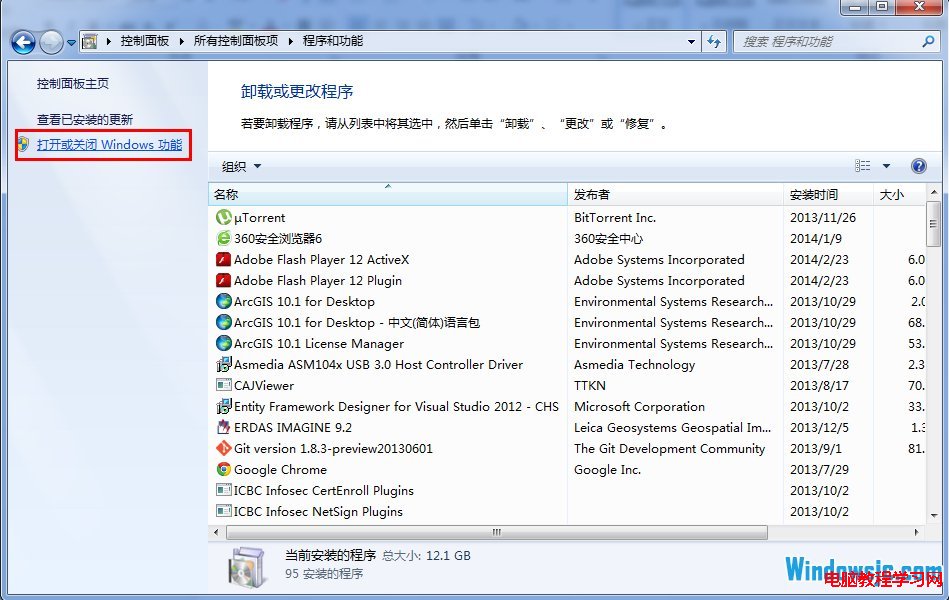Click ArcGIS 10.1 for Desktop globe icon
Screen dimensions: 949x600
point(223,301)
